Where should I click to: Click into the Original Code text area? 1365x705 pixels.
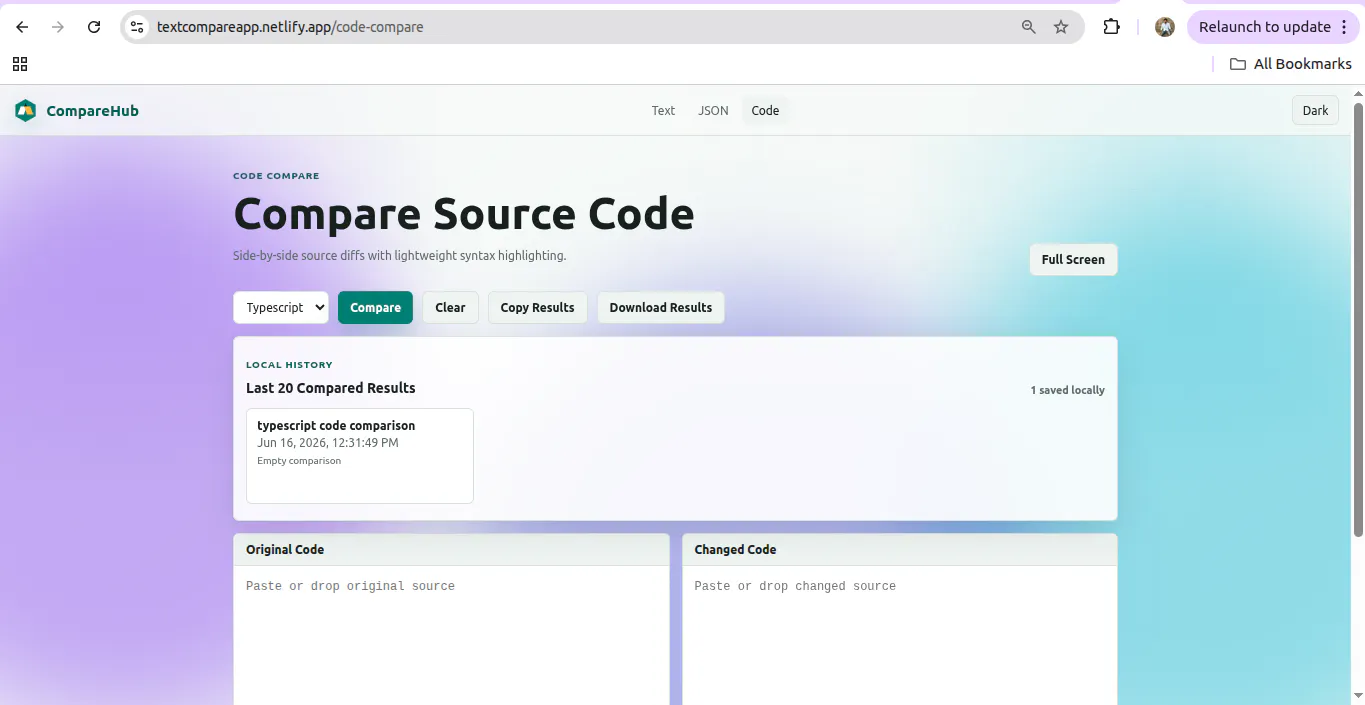point(451,635)
